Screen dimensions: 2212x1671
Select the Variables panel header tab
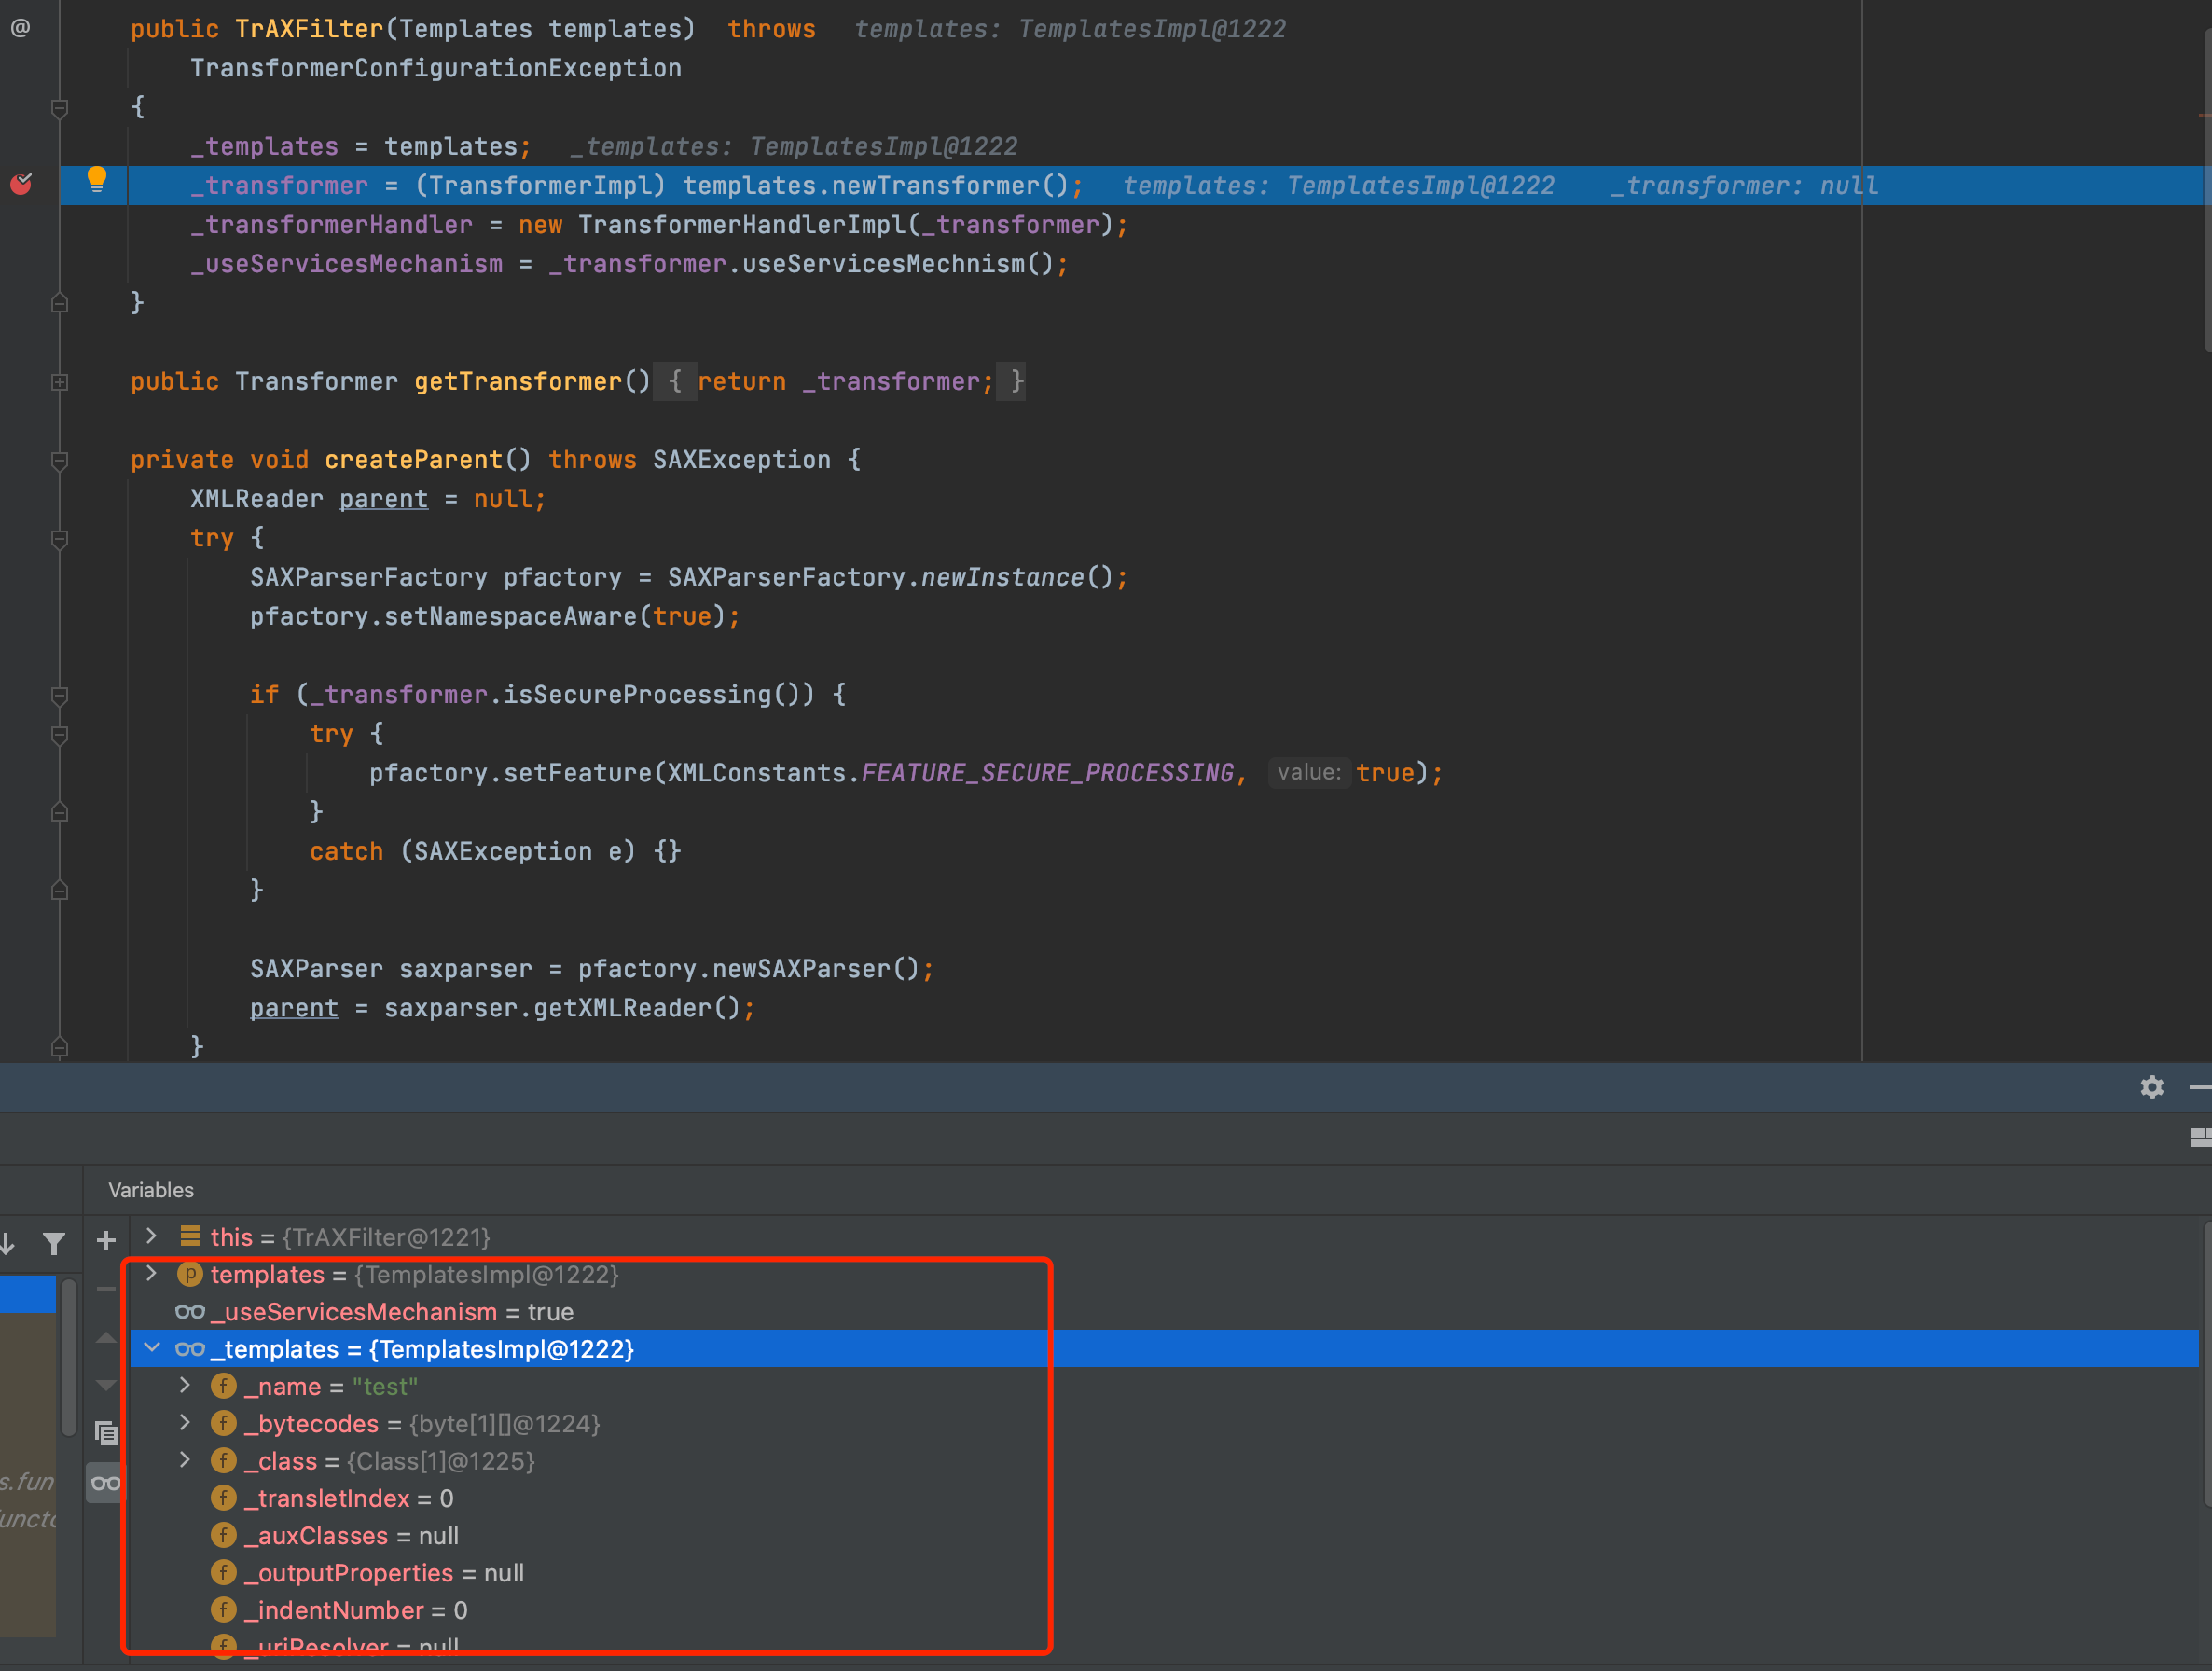[151, 1190]
